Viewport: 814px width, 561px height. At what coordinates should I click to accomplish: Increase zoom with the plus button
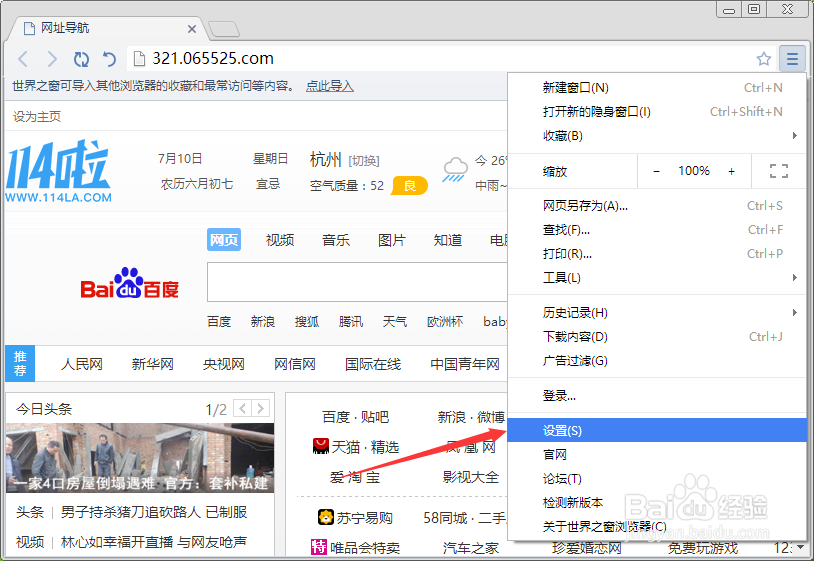(731, 171)
